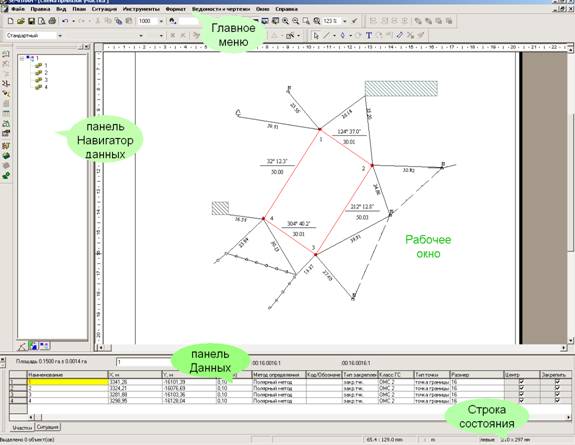
Task: Open the scale 1000 dropdown arrow
Action: tap(161, 21)
